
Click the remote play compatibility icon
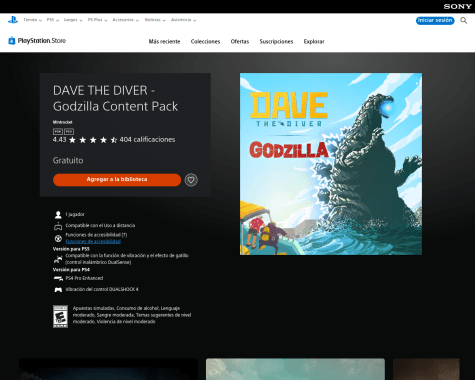[58, 226]
